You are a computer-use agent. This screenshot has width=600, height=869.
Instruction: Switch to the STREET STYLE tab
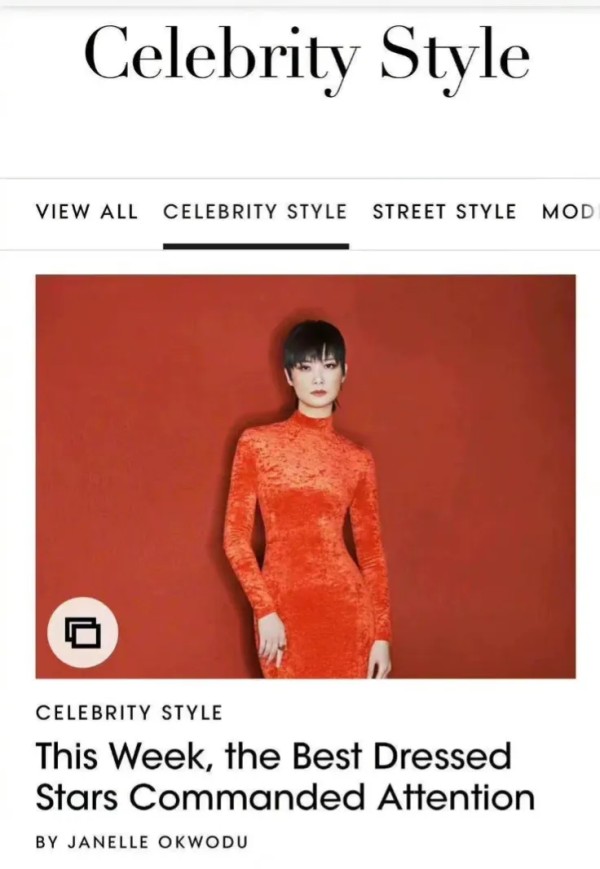444,212
